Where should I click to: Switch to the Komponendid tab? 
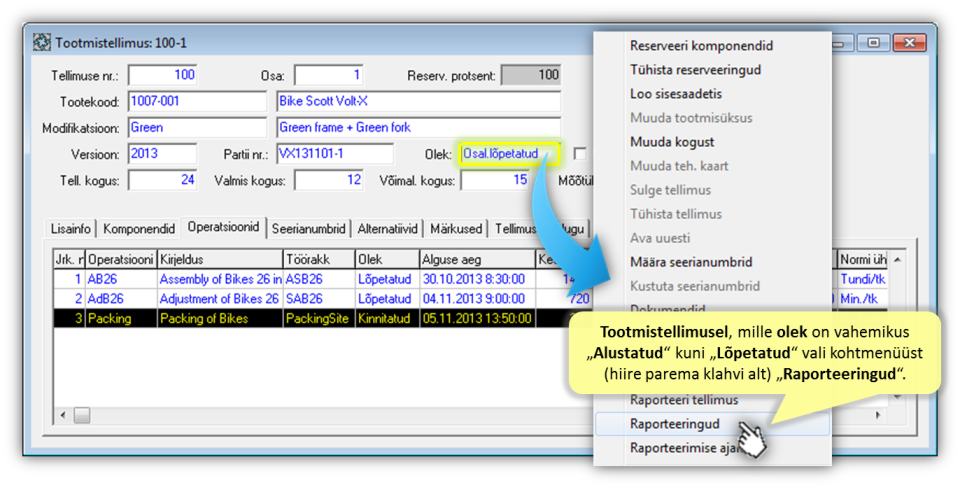click(x=139, y=229)
